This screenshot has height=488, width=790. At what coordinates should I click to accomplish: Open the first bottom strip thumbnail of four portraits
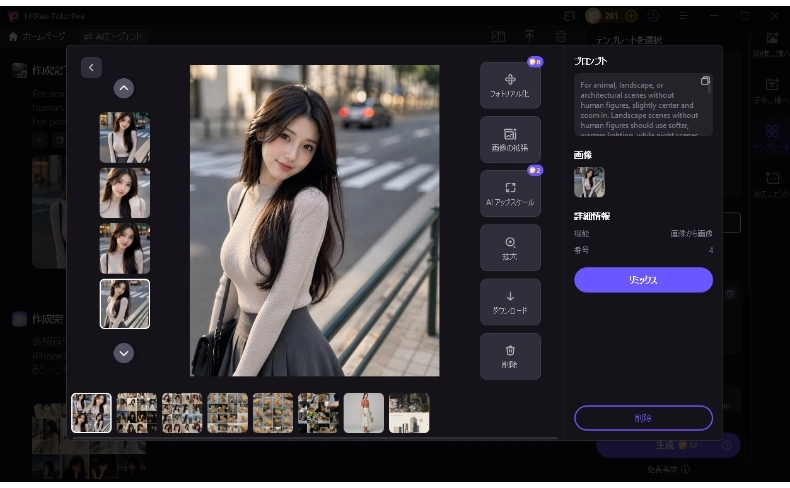tap(91, 413)
